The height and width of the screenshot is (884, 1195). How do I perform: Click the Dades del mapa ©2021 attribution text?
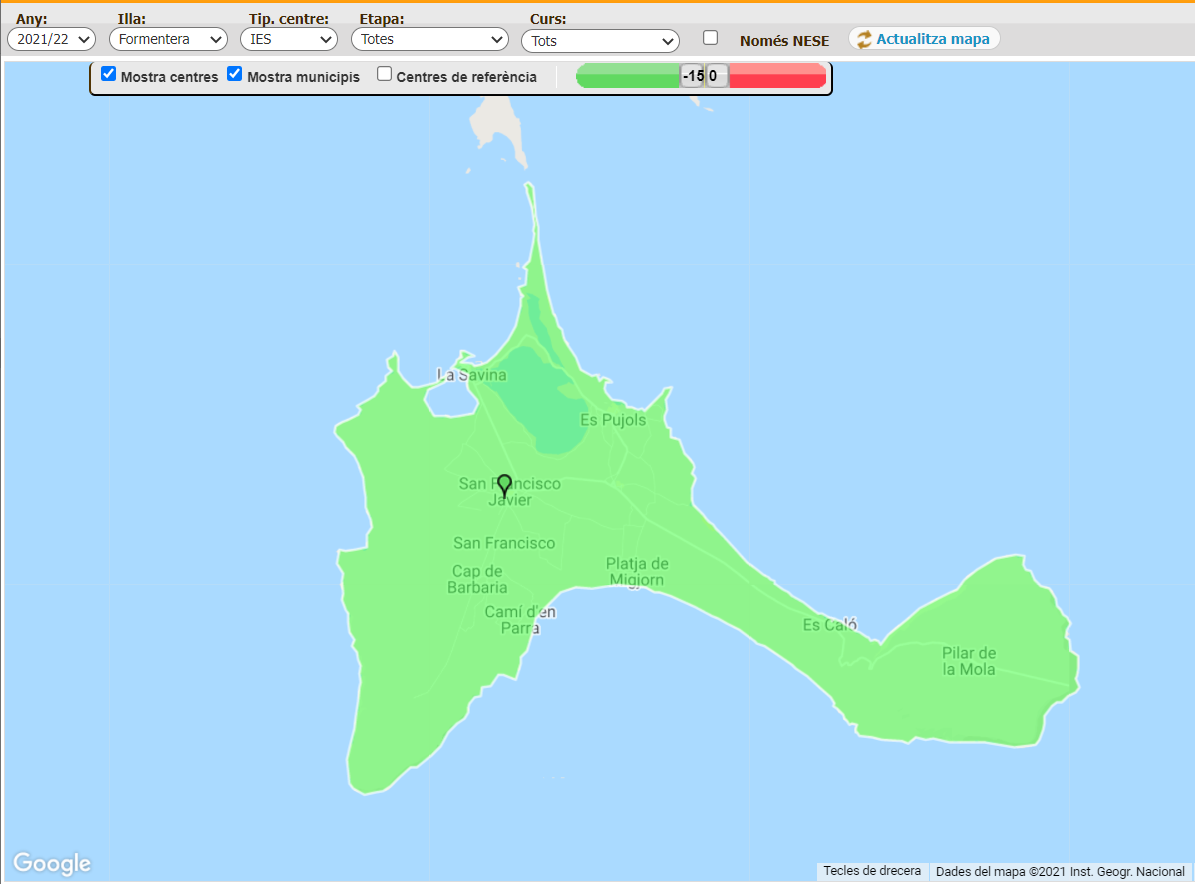1060,871
